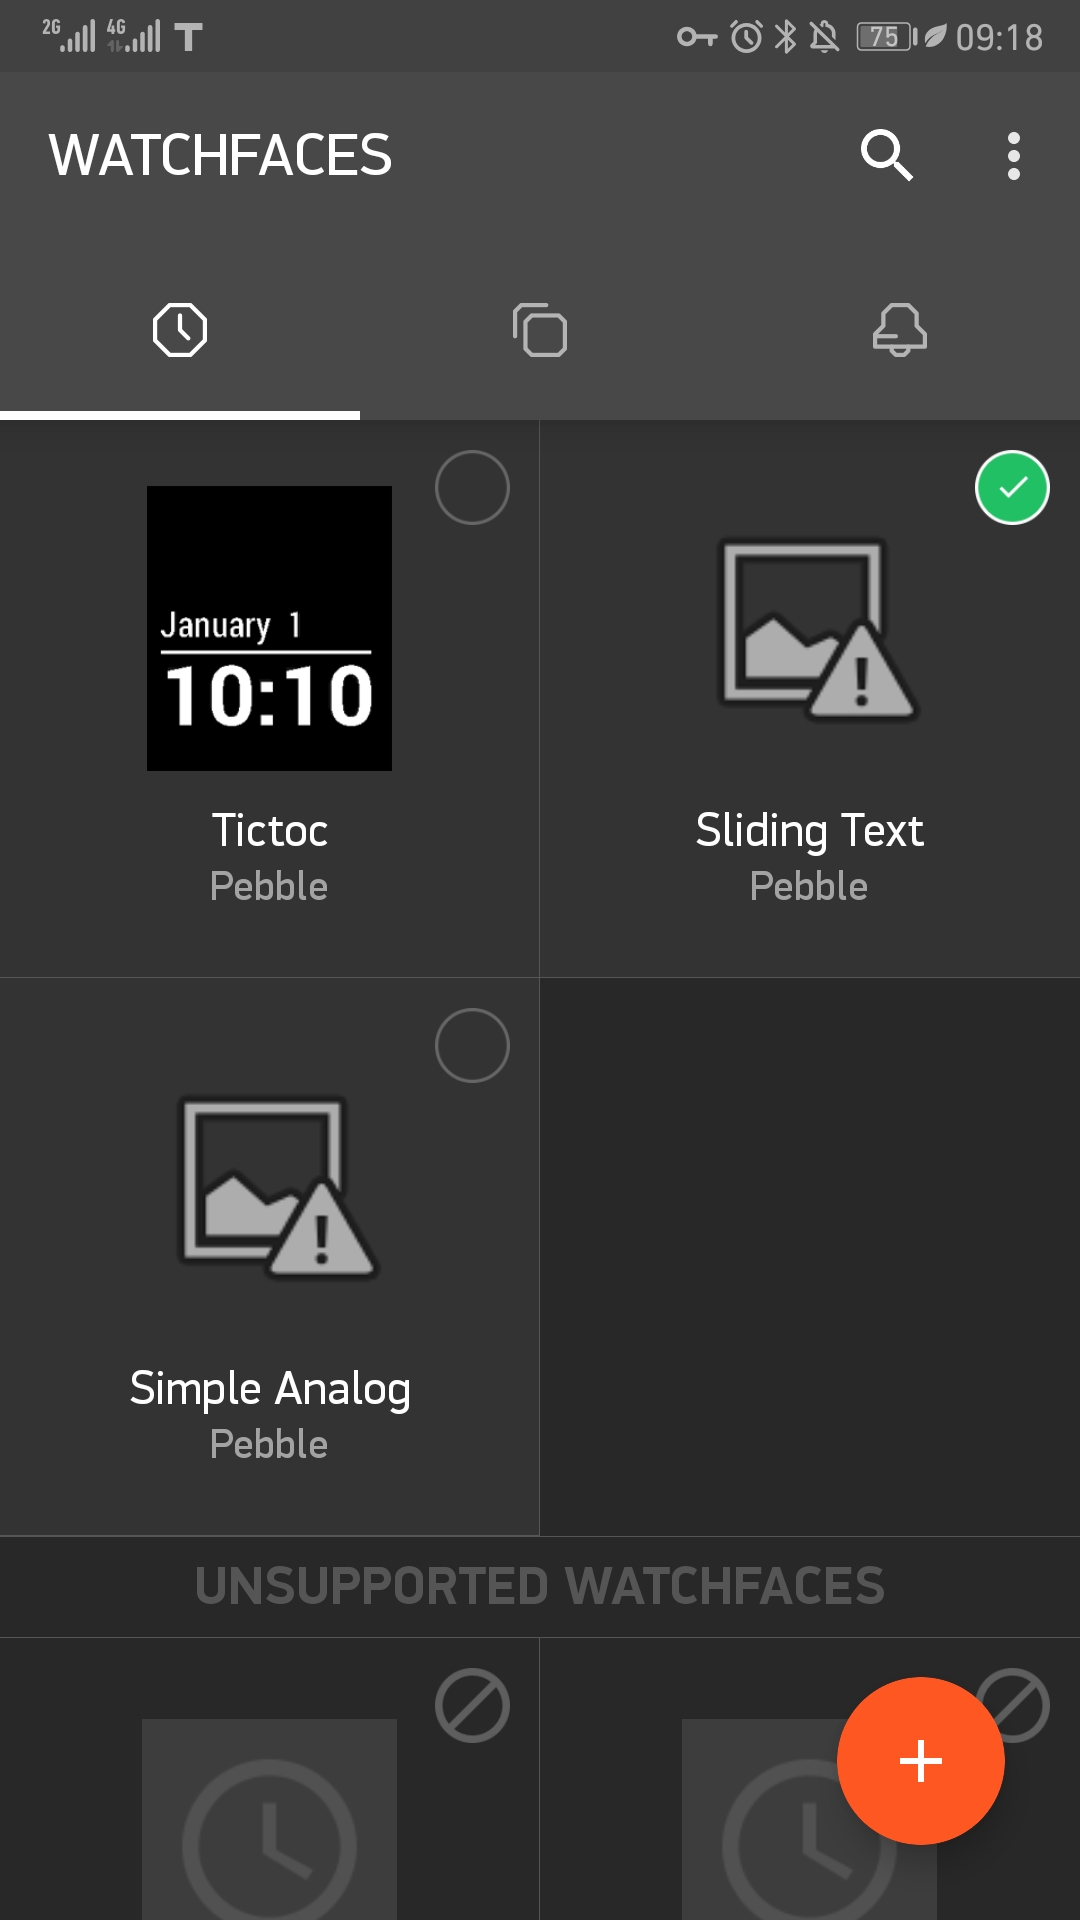Tap the alarm clock status icon

(x=746, y=37)
